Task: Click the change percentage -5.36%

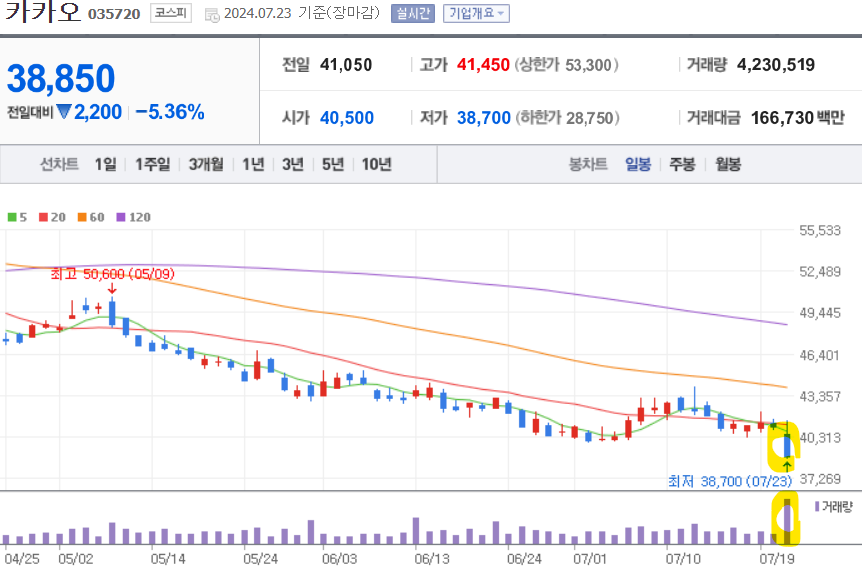Action: point(170,112)
